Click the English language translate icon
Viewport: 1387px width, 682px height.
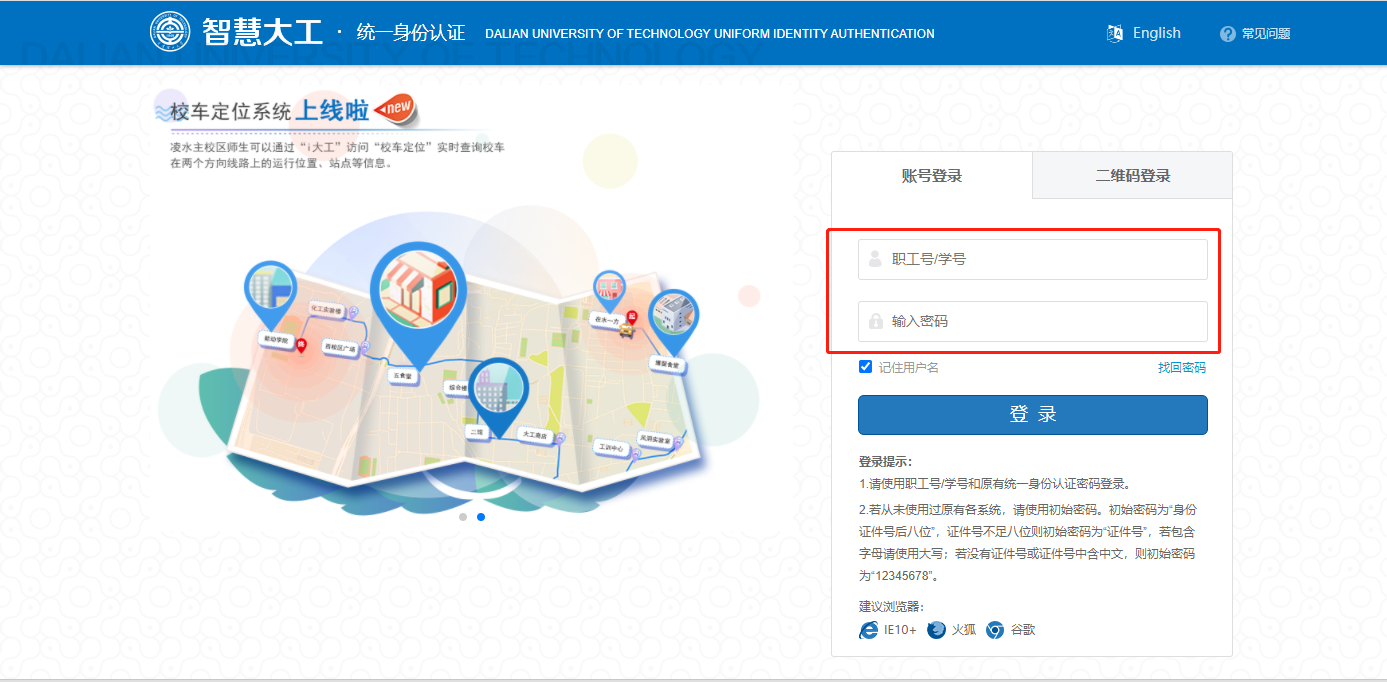point(1115,34)
